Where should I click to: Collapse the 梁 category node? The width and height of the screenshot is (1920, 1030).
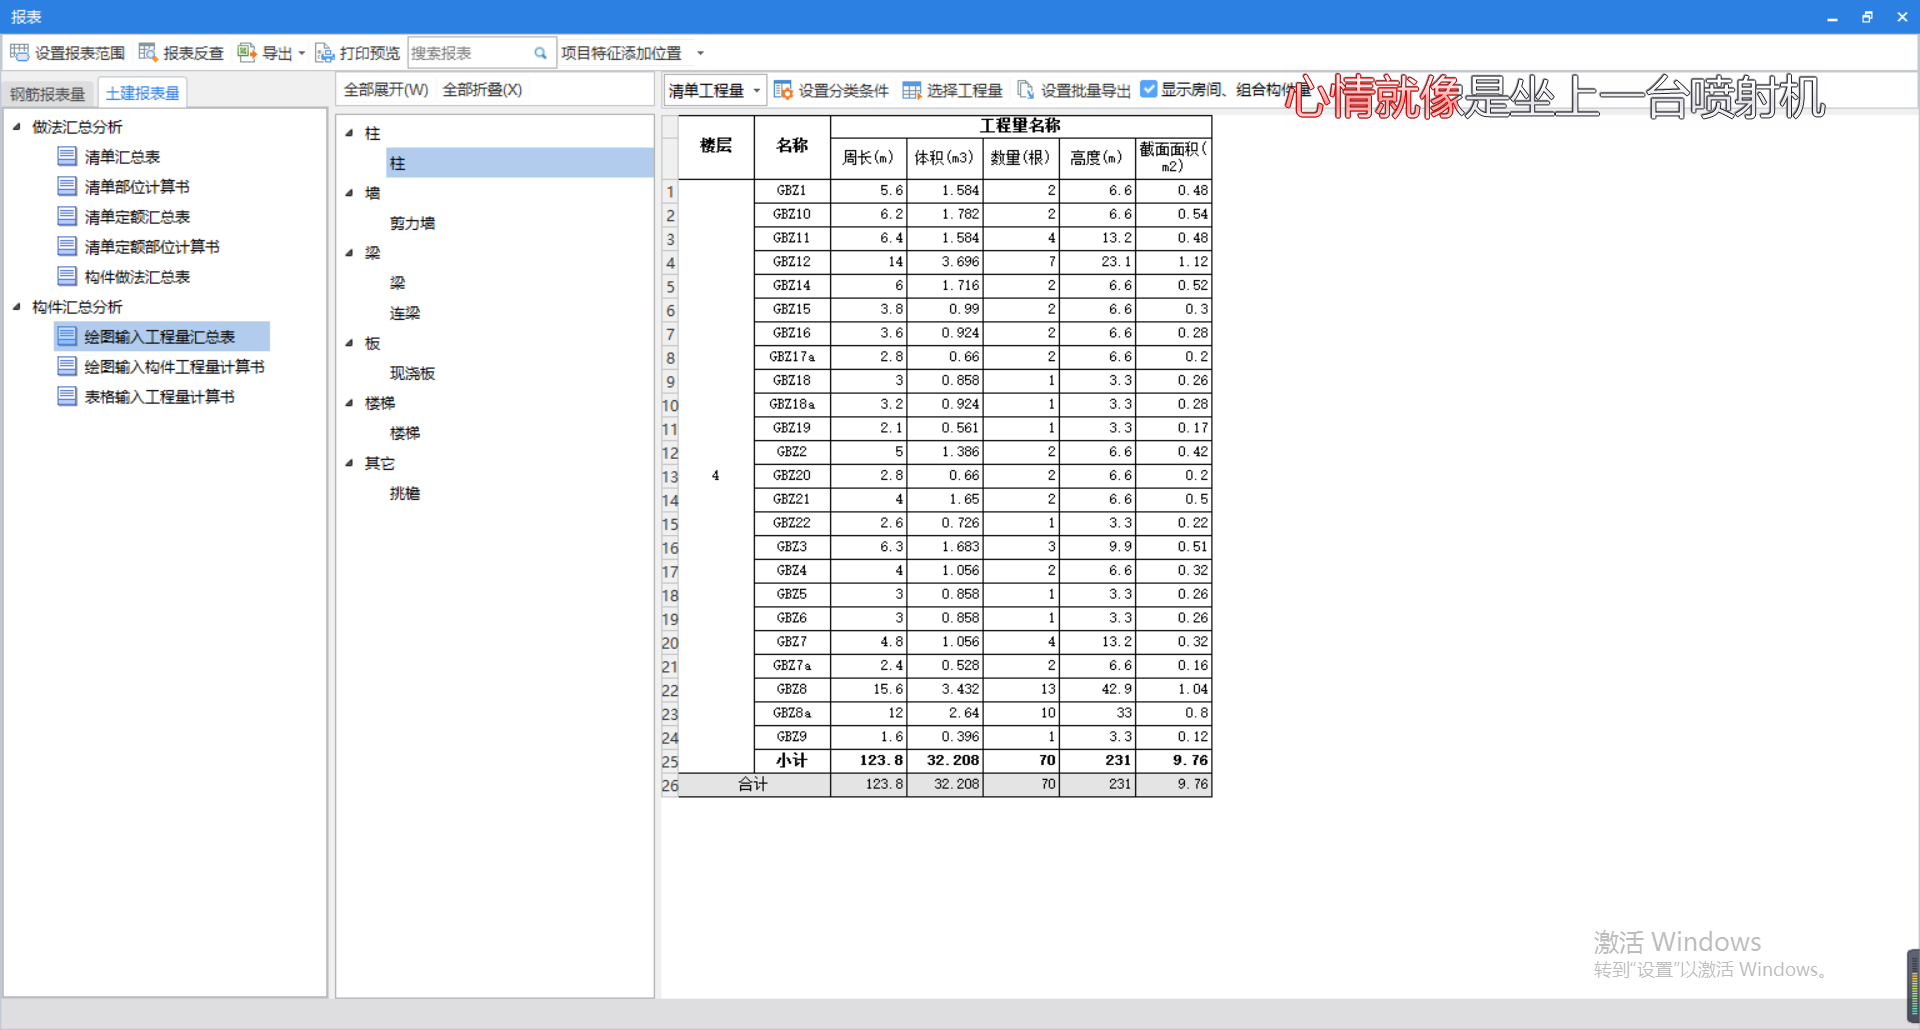pos(349,253)
